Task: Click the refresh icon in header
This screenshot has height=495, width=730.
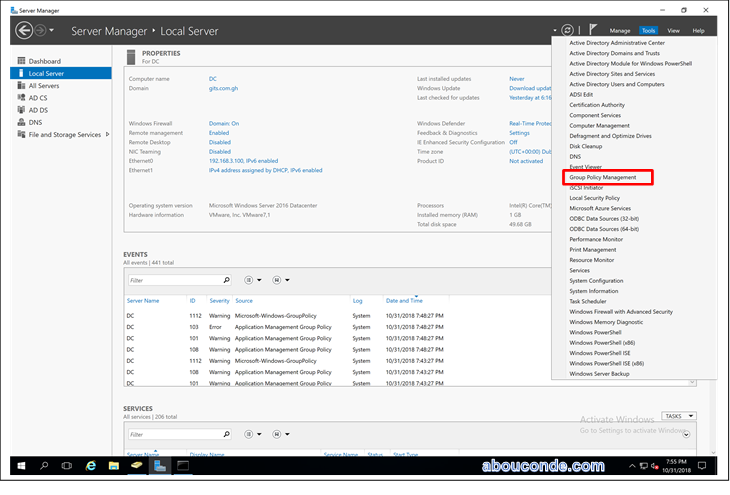Action: click(x=567, y=30)
